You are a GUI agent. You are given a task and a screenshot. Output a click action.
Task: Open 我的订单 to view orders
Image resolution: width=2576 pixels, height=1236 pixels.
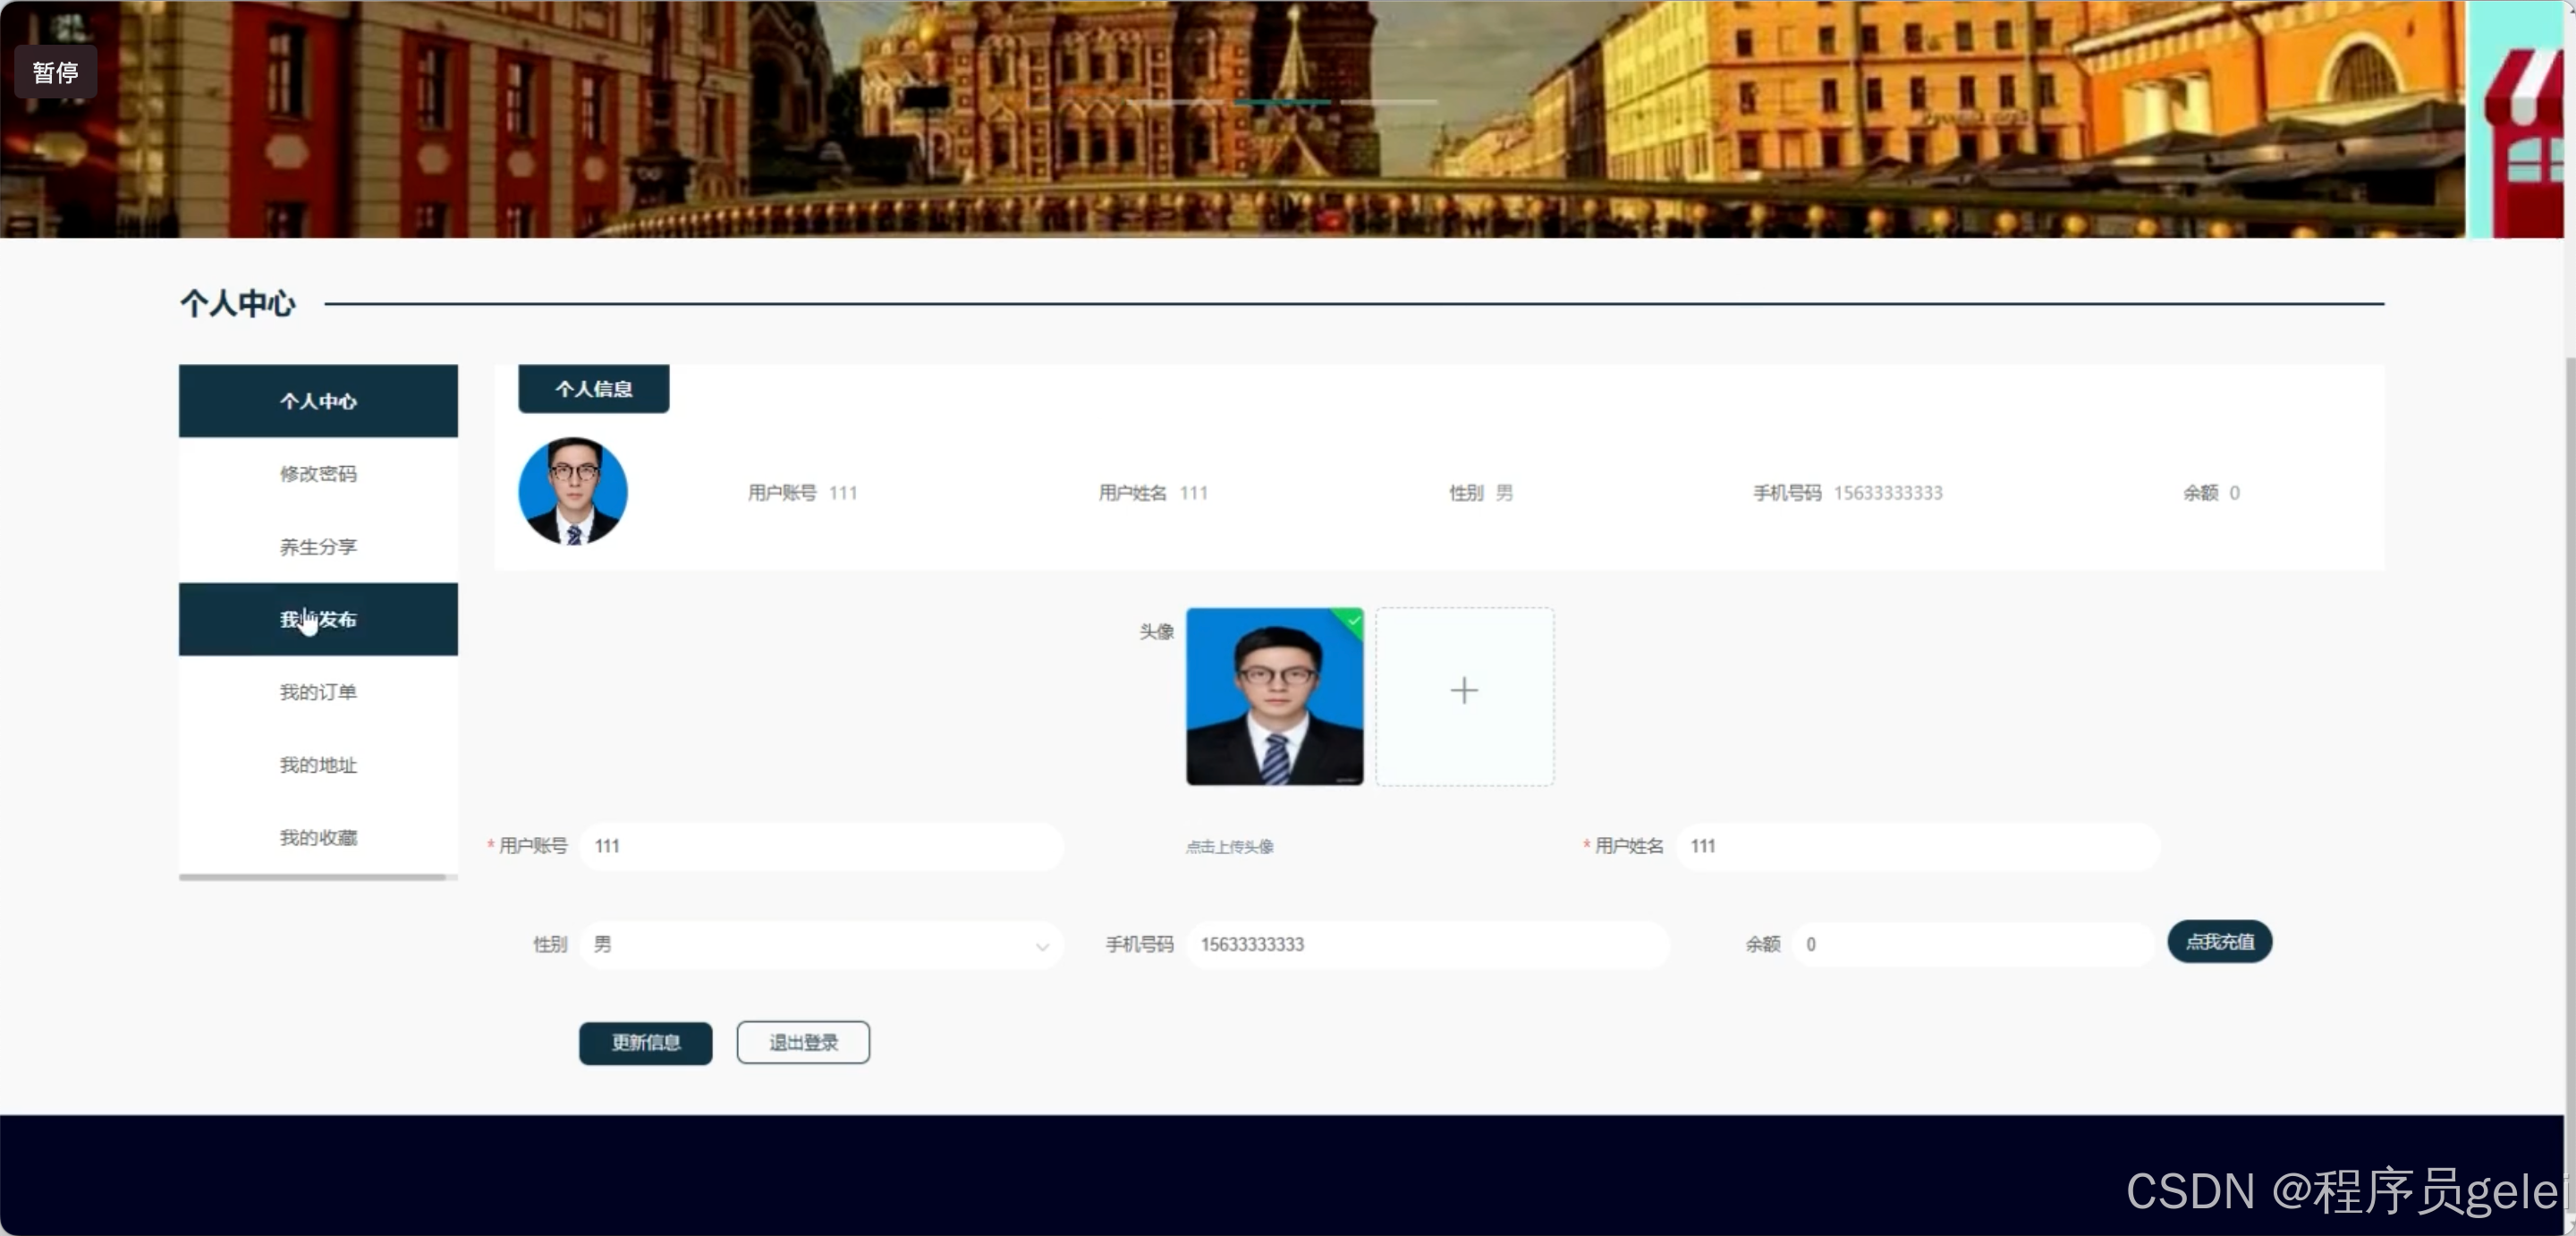click(317, 691)
